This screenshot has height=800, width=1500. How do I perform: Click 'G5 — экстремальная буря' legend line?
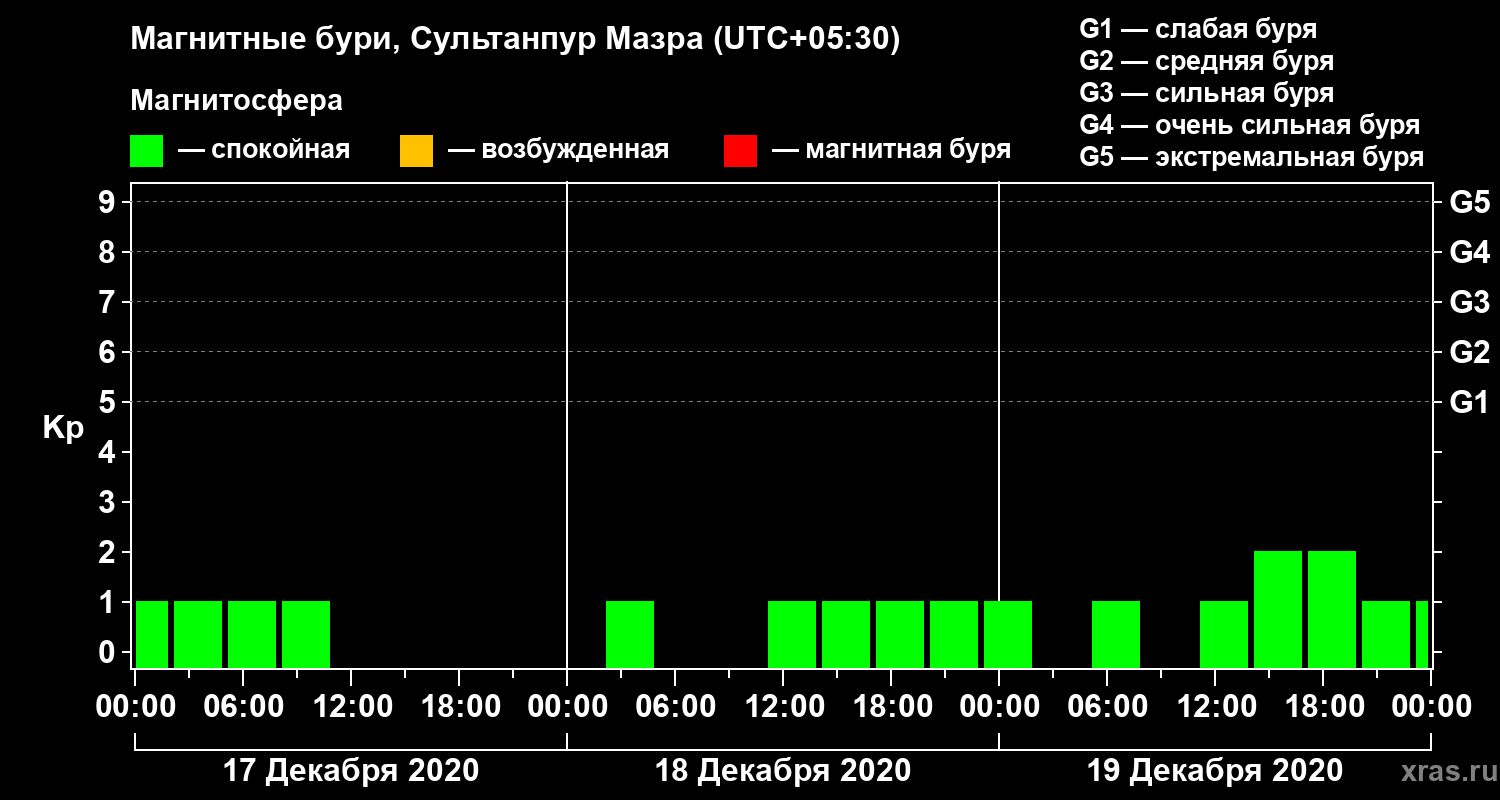coord(1252,158)
